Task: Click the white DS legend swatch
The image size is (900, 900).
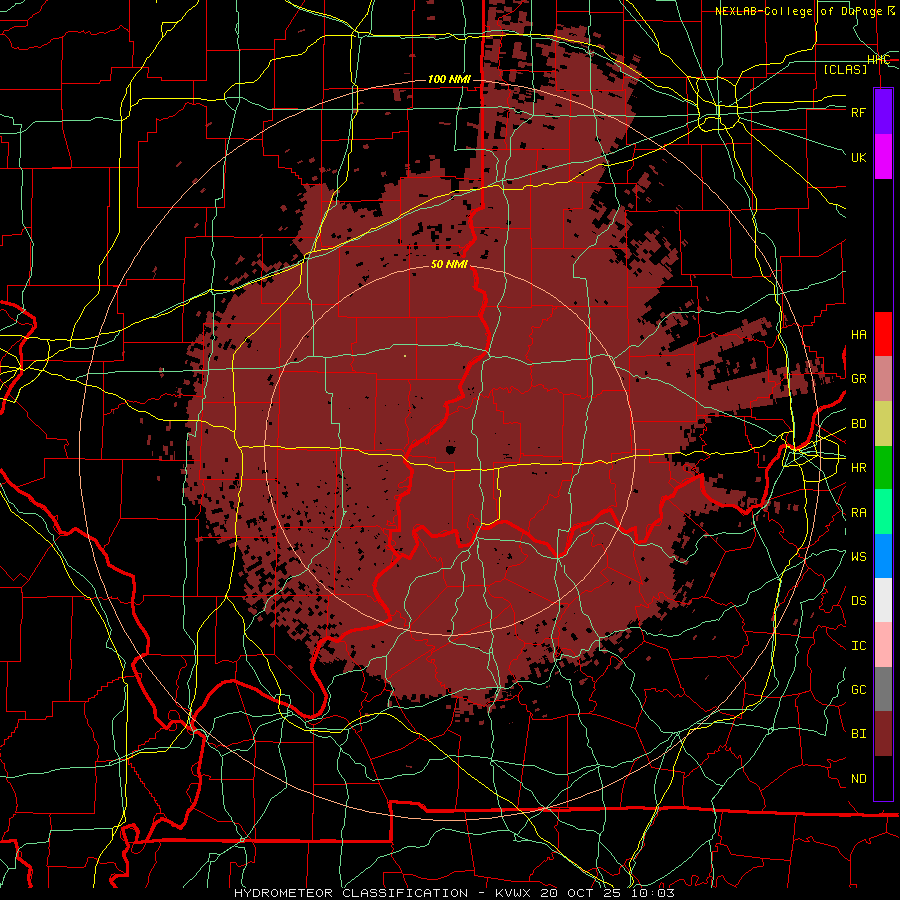Action: click(x=883, y=600)
